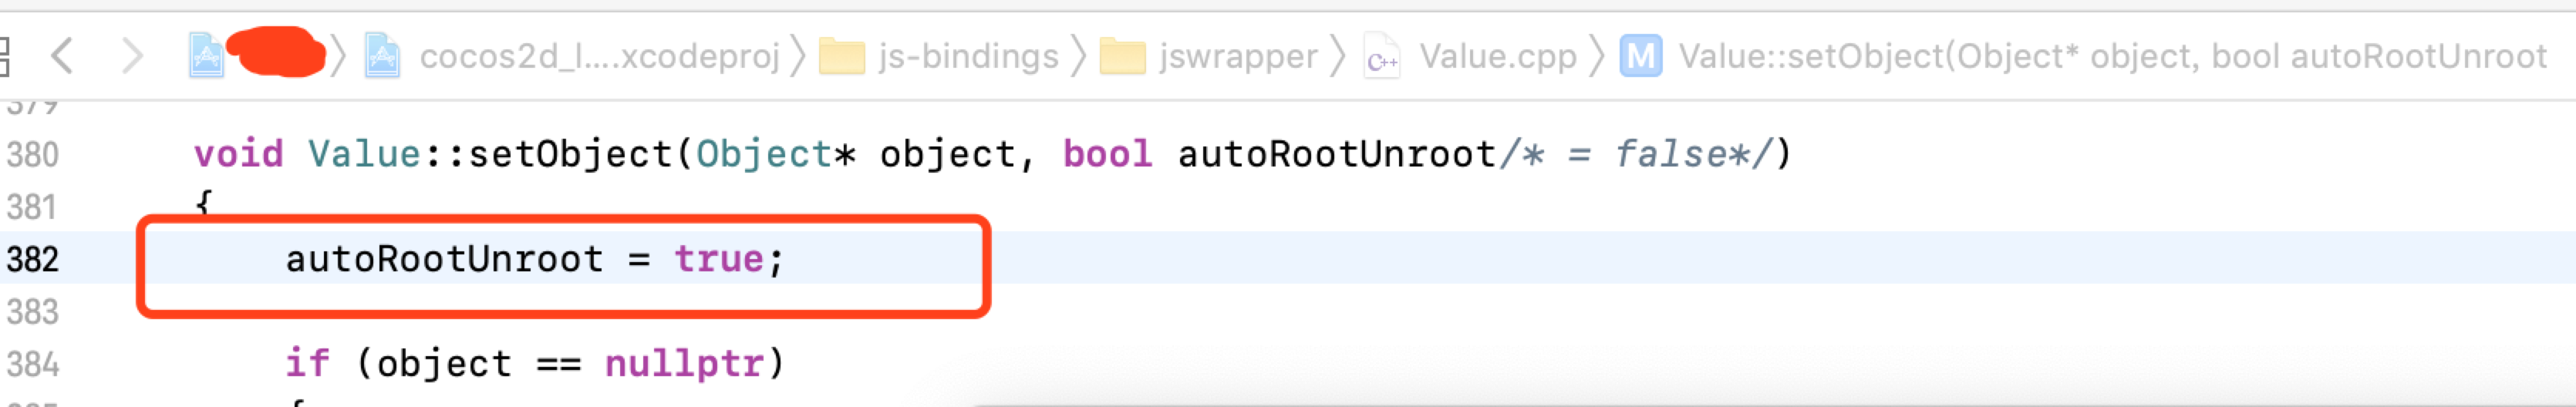Click the js-bindings folder icon
The width and height of the screenshot is (2576, 407).
[x=842, y=56]
